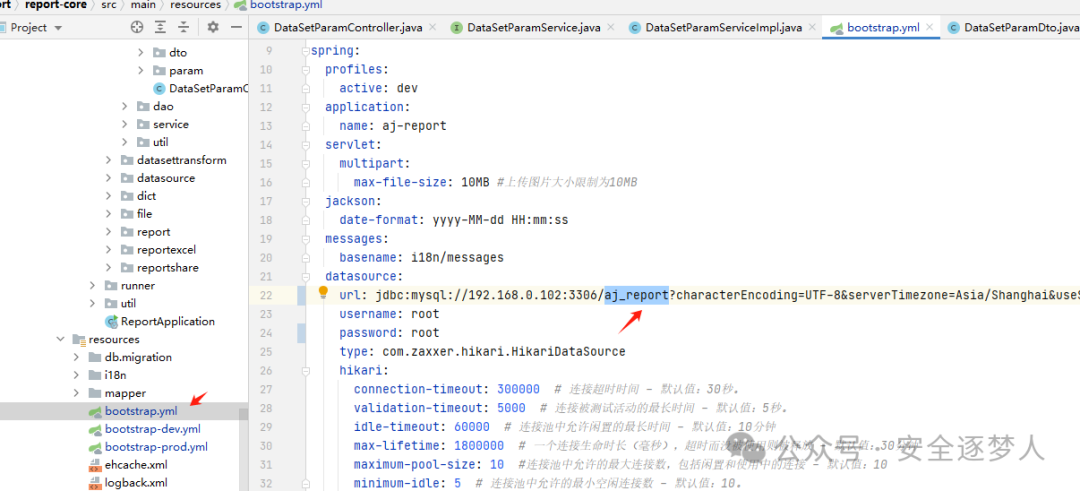
Task: Click 'basename: i18n/messages' text
Action: (422, 258)
